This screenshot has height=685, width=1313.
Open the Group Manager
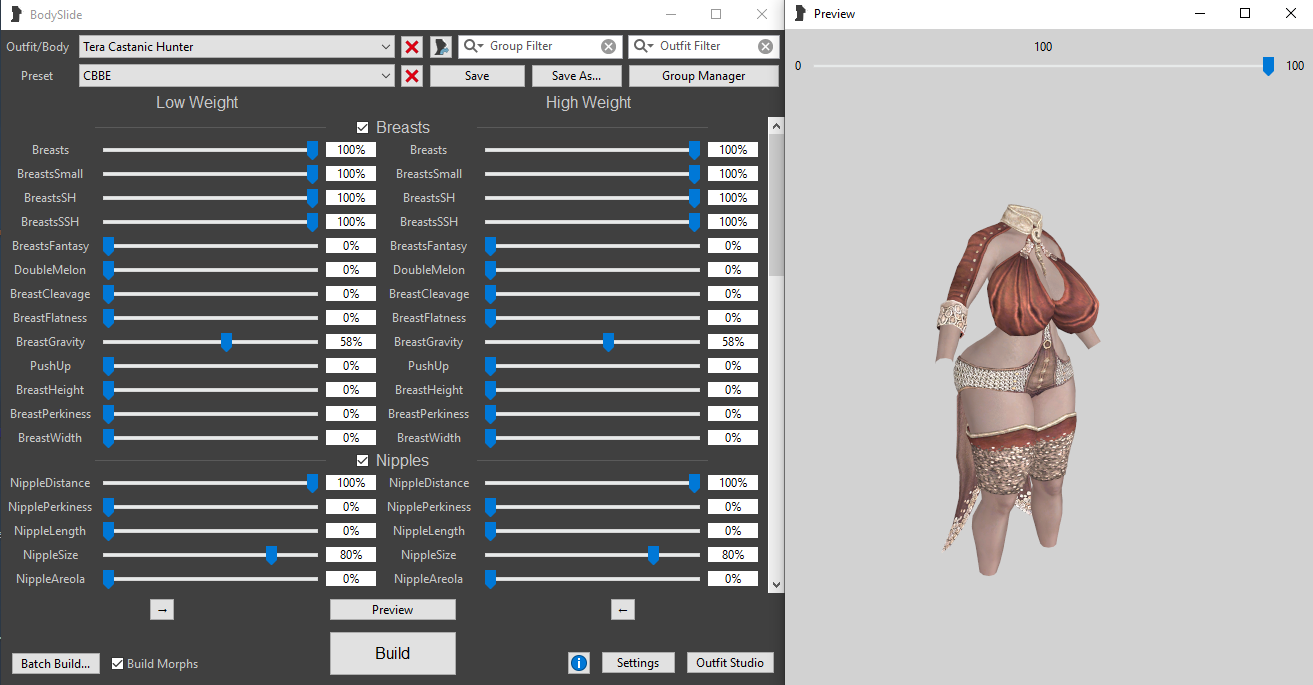[x=703, y=76]
